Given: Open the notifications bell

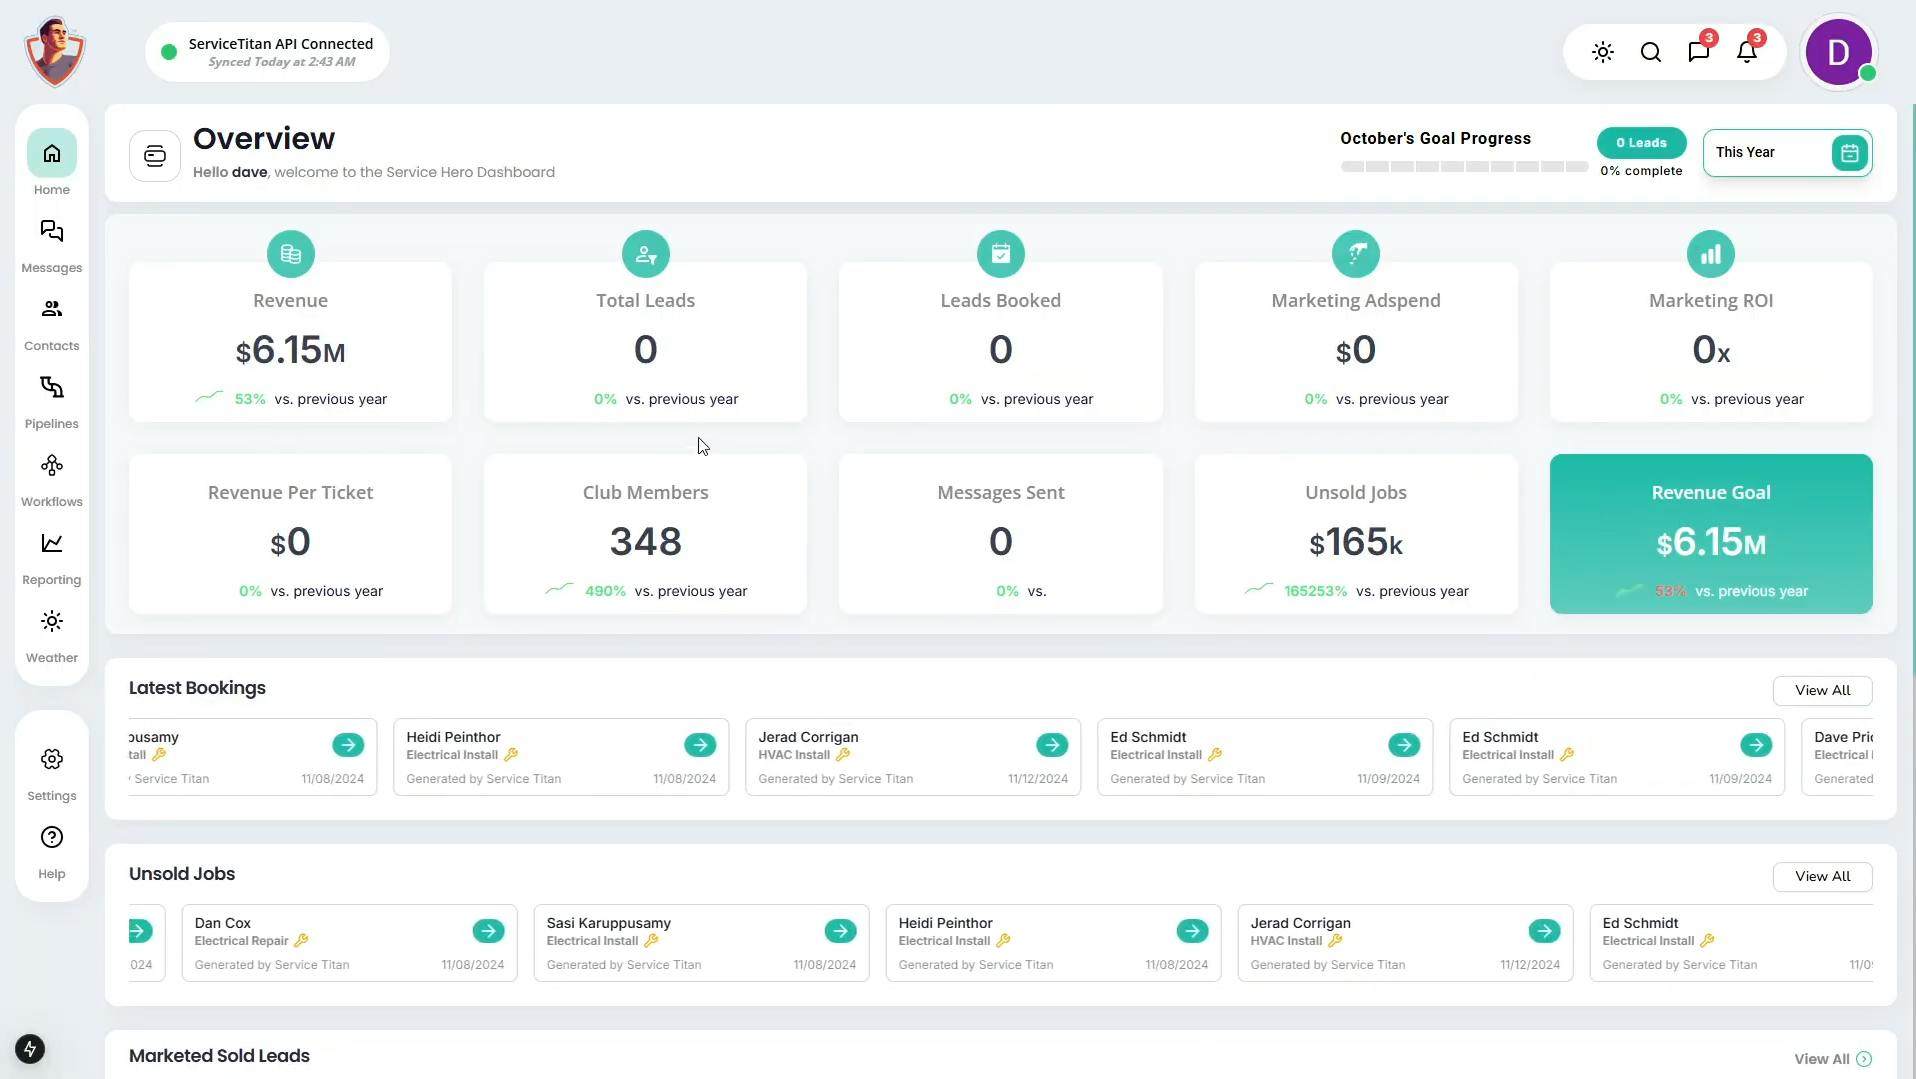Looking at the screenshot, I should tap(1747, 52).
